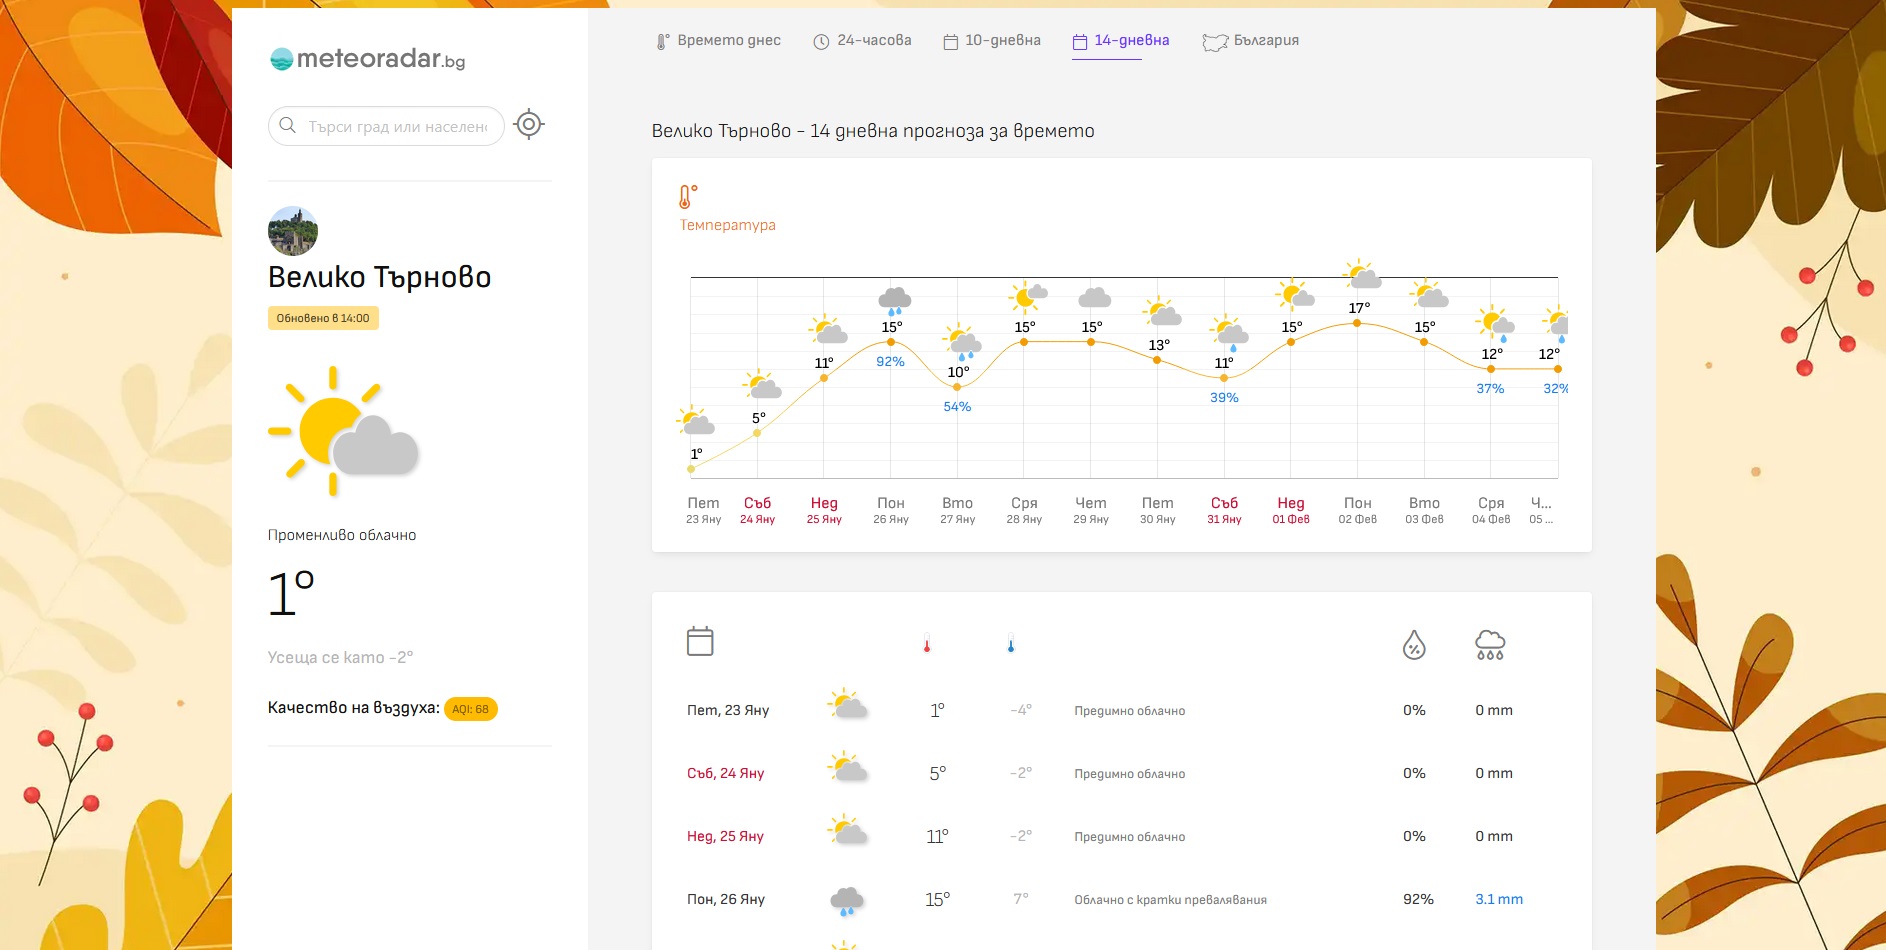This screenshot has height=950, width=1886.
Task: Select the 14-дневна forecast tab
Action: (1120, 41)
